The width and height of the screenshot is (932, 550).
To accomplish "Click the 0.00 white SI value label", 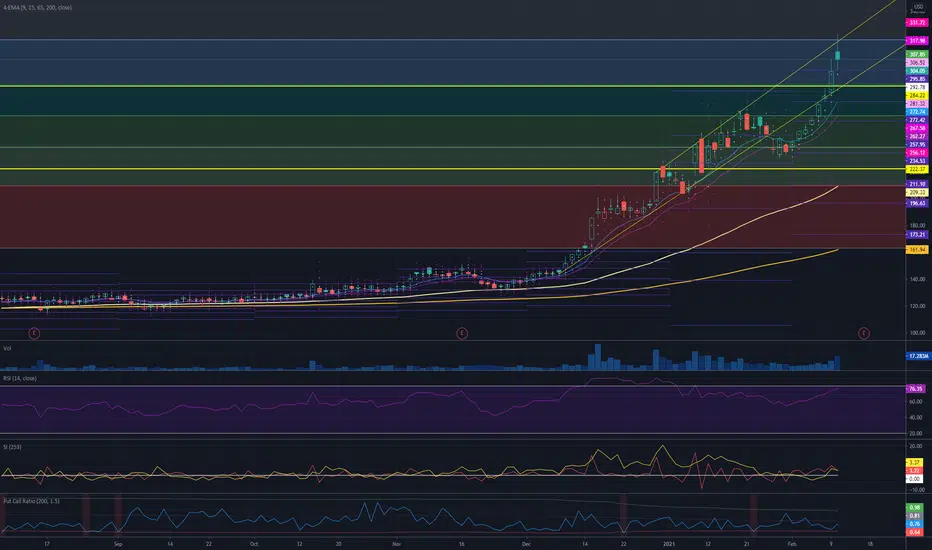I will [914, 479].
